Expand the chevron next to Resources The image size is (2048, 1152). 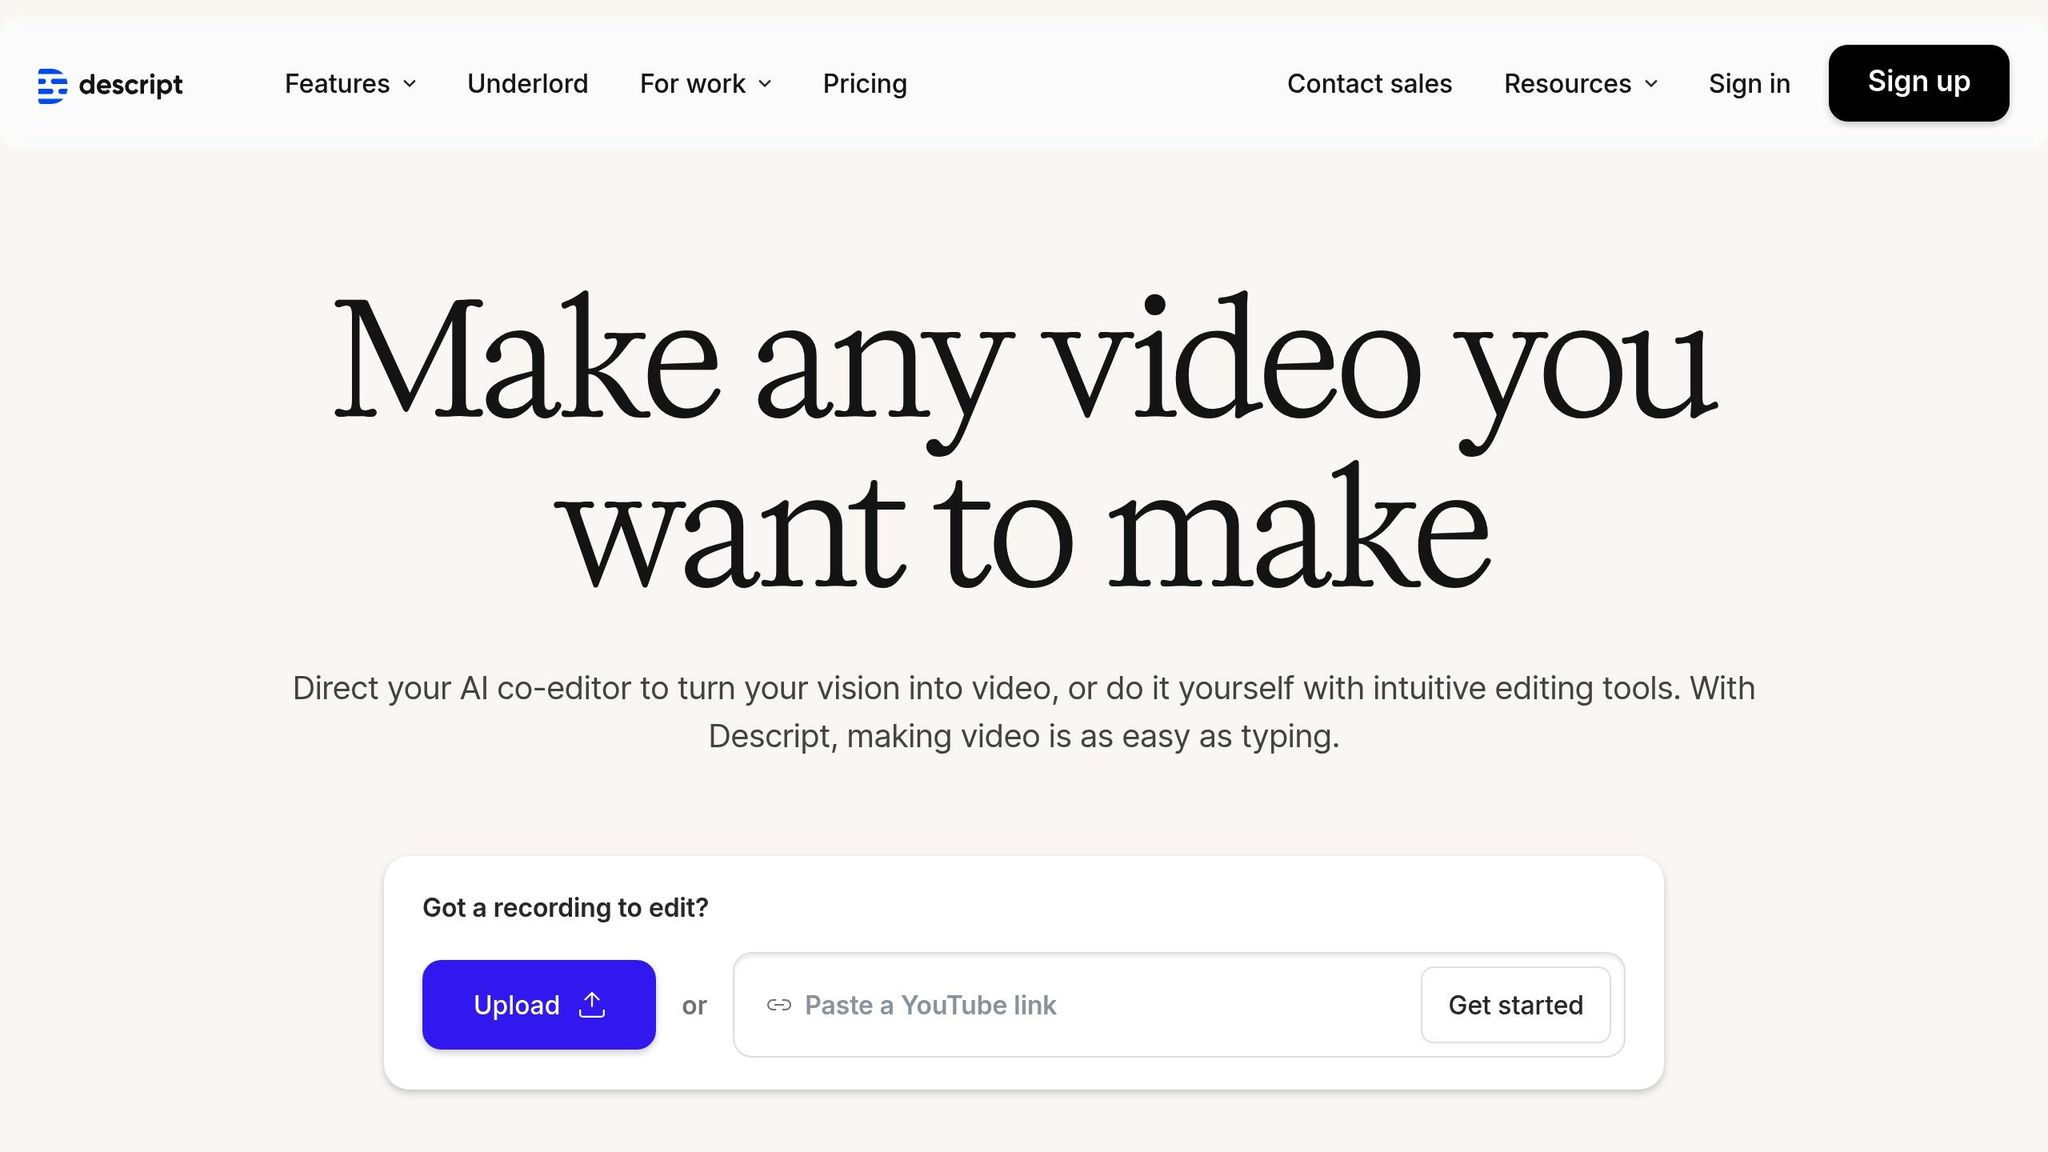click(x=1651, y=84)
